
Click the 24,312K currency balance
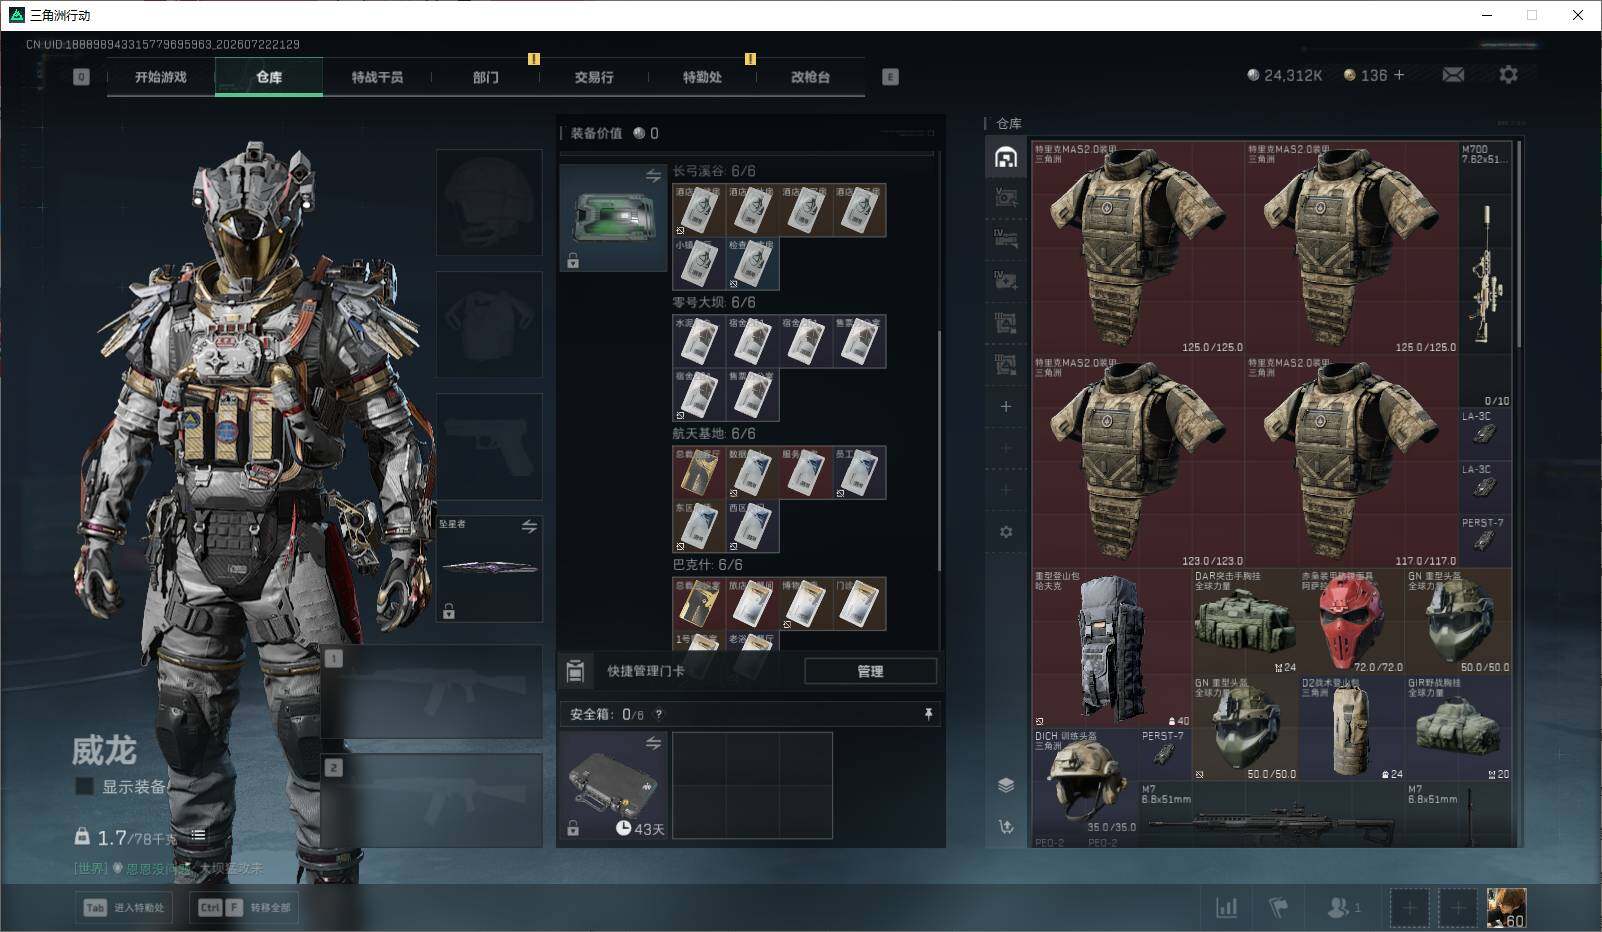[x=1284, y=75]
